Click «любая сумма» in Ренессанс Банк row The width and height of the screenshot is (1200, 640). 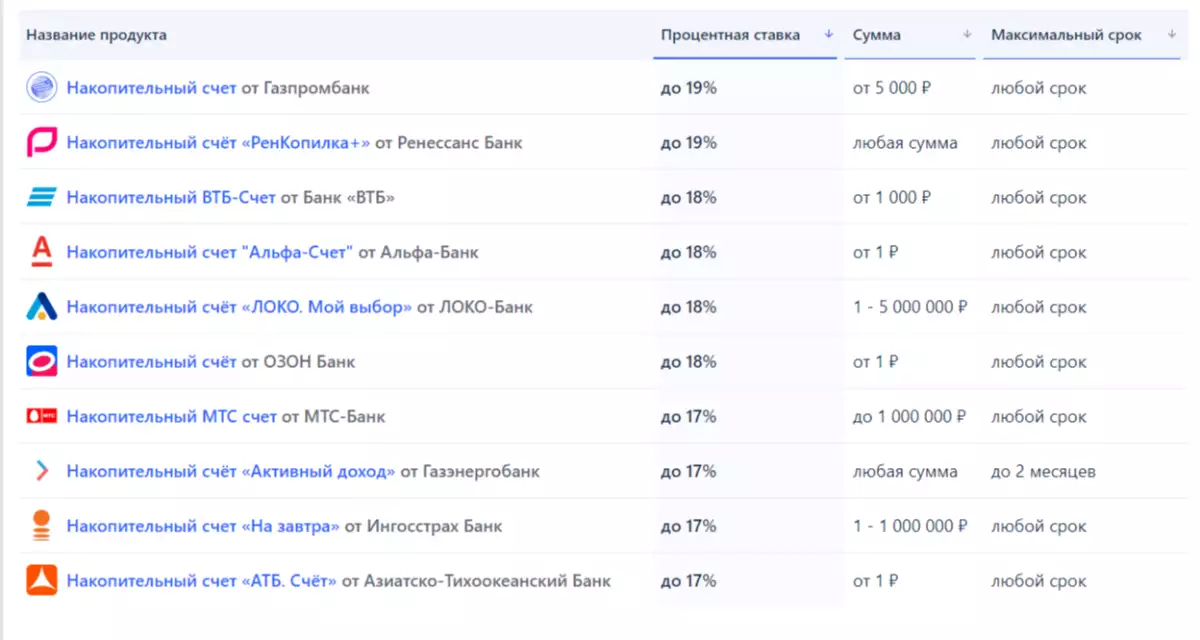(x=905, y=143)
